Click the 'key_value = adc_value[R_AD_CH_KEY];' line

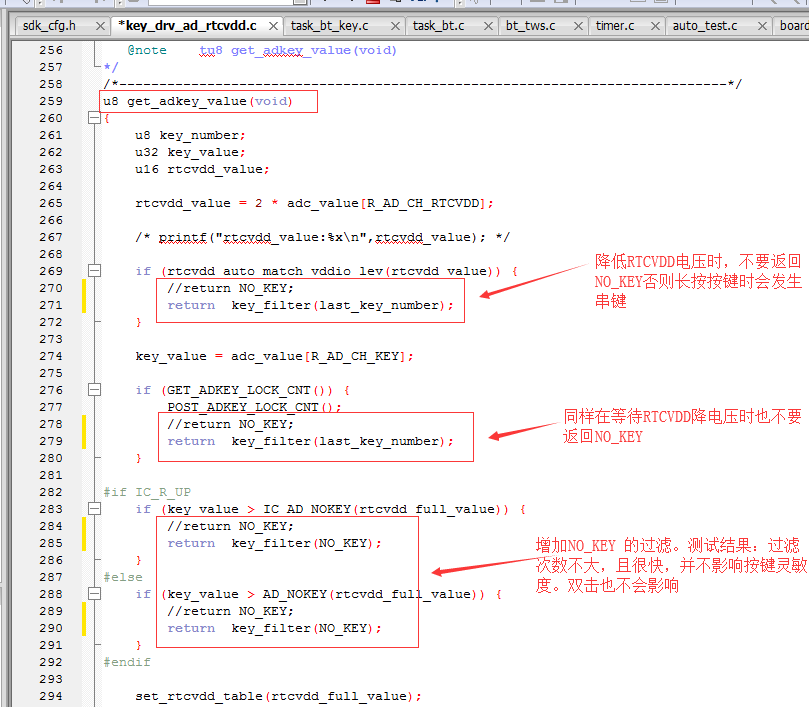tap(274, 356)
